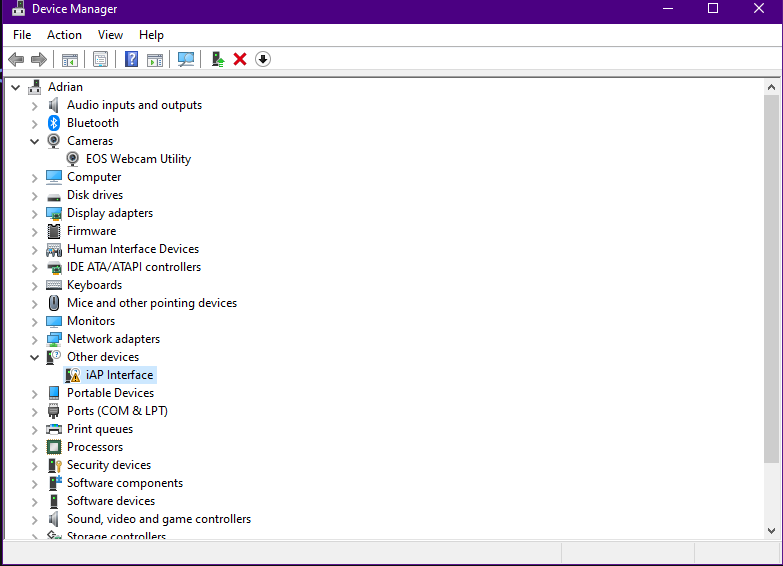The image size is (783, 566).
Task: Expand the Software components category
Action: (x=34, y=484)
